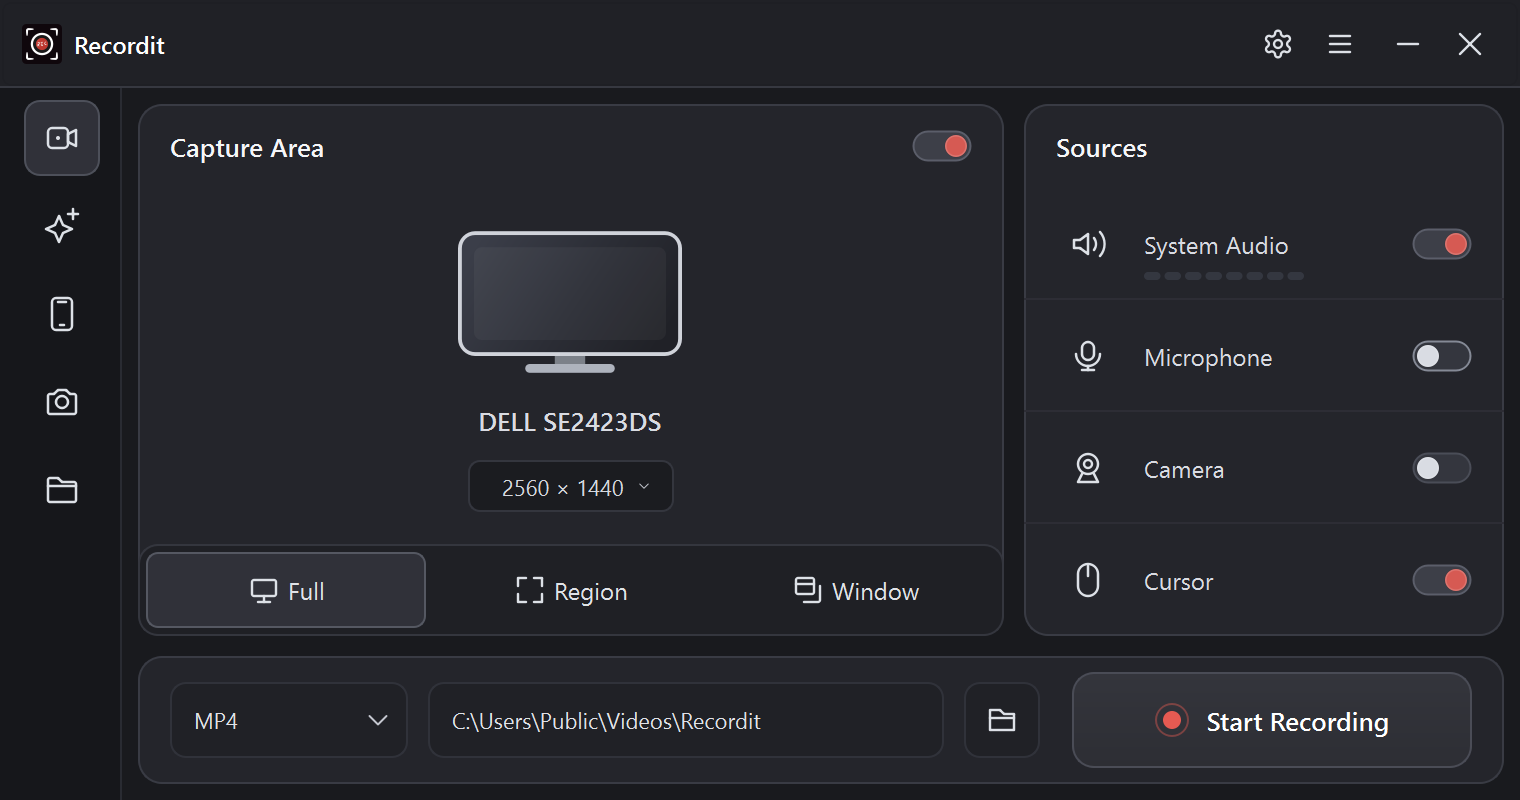This screenshot has height=800, width=1520.
Task: Open the MP4 format dropdown
Action: [289, 720]
